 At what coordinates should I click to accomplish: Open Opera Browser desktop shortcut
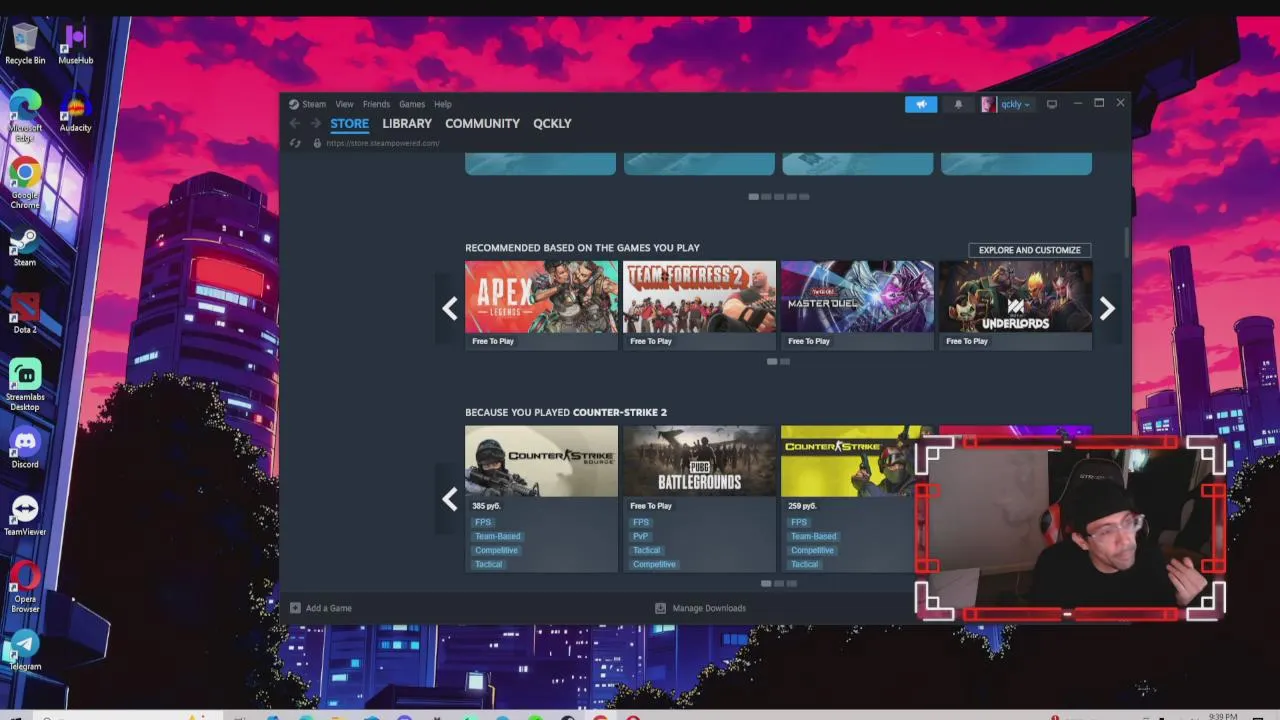pyautogui.click(x=25, y=587)
